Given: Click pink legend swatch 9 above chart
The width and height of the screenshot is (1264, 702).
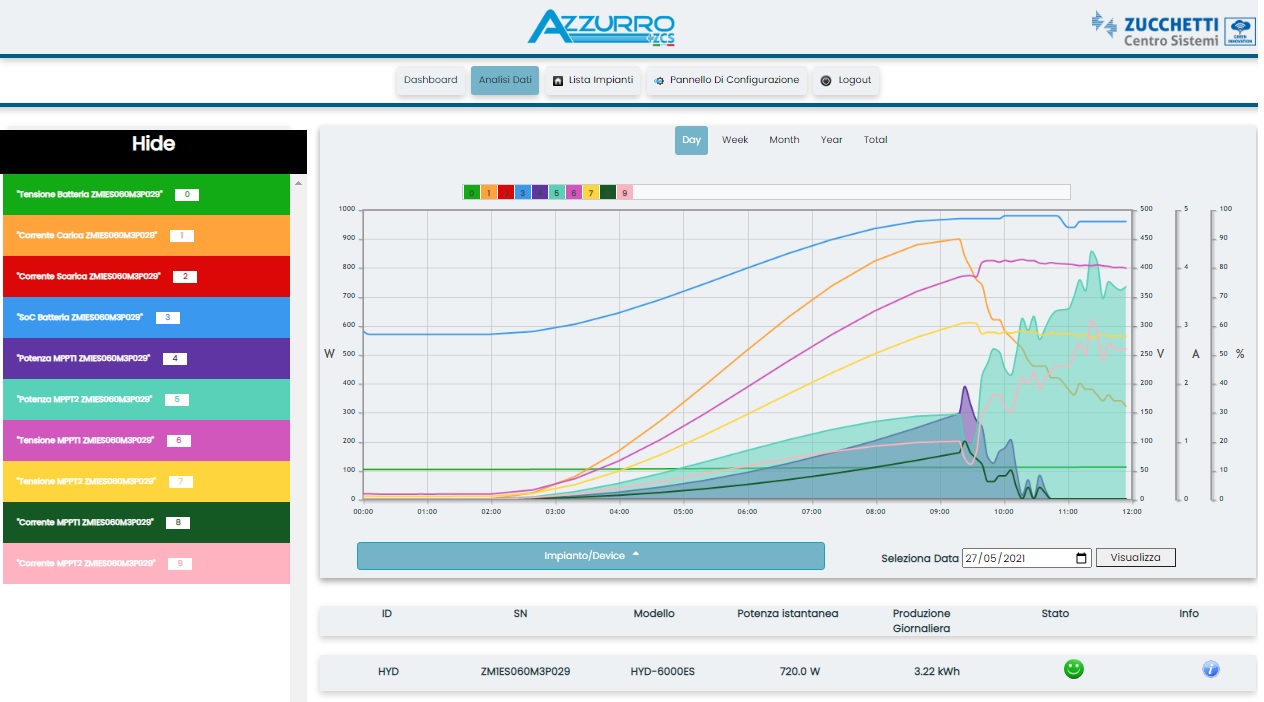Looking at the screenshot, I should pos(625,192).
